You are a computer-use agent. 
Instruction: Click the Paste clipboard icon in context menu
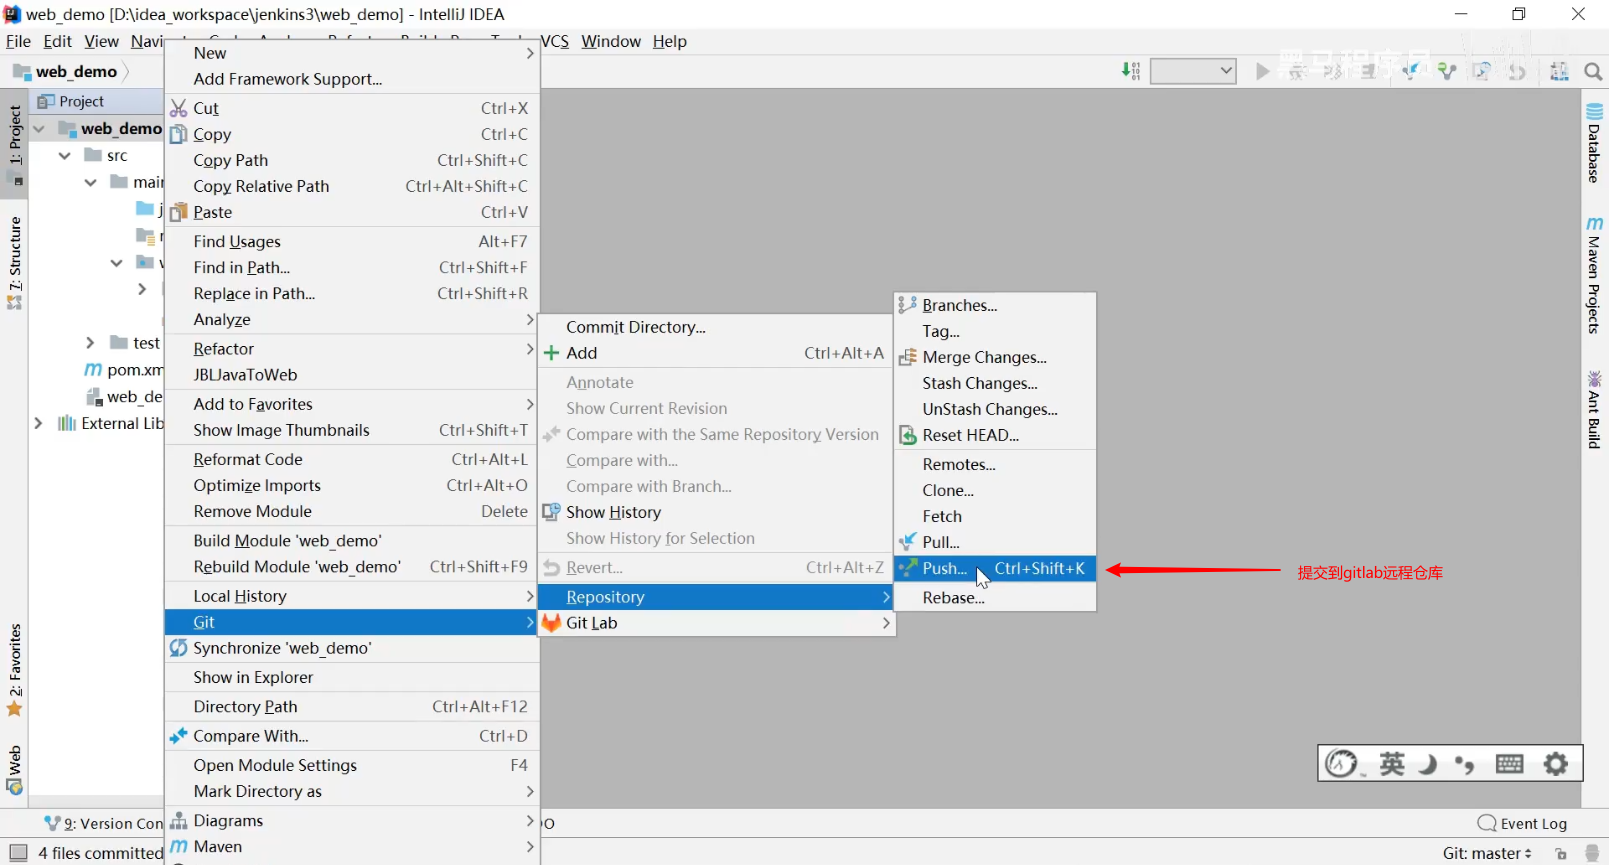coord(179,212)
